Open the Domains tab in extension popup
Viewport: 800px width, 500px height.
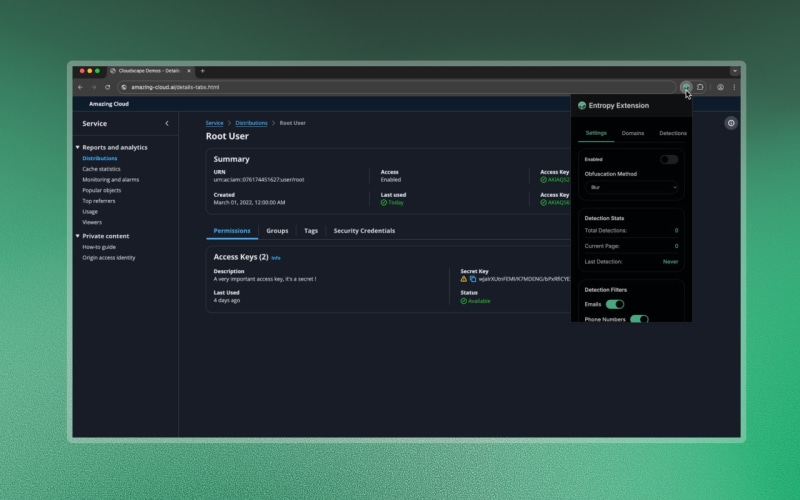(633, 133)
